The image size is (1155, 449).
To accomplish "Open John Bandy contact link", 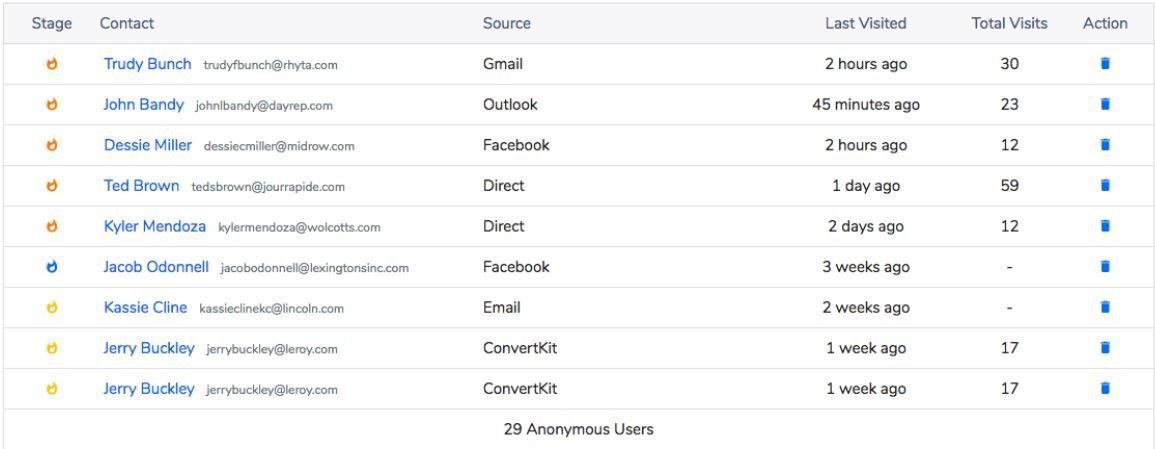I will pyautogui.click(x=143, y=105).
